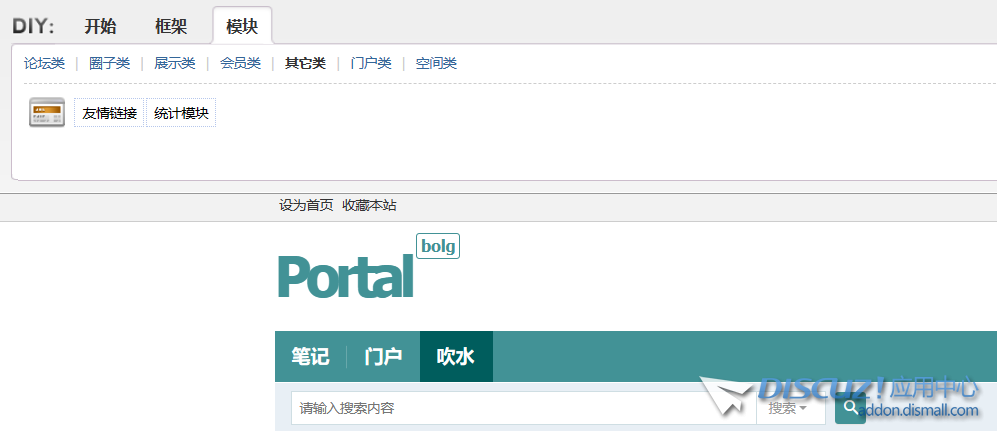The width and height of the screenshot is (997, 436).
Task: Pick the 友情链接 module
Action: (109, 113)
